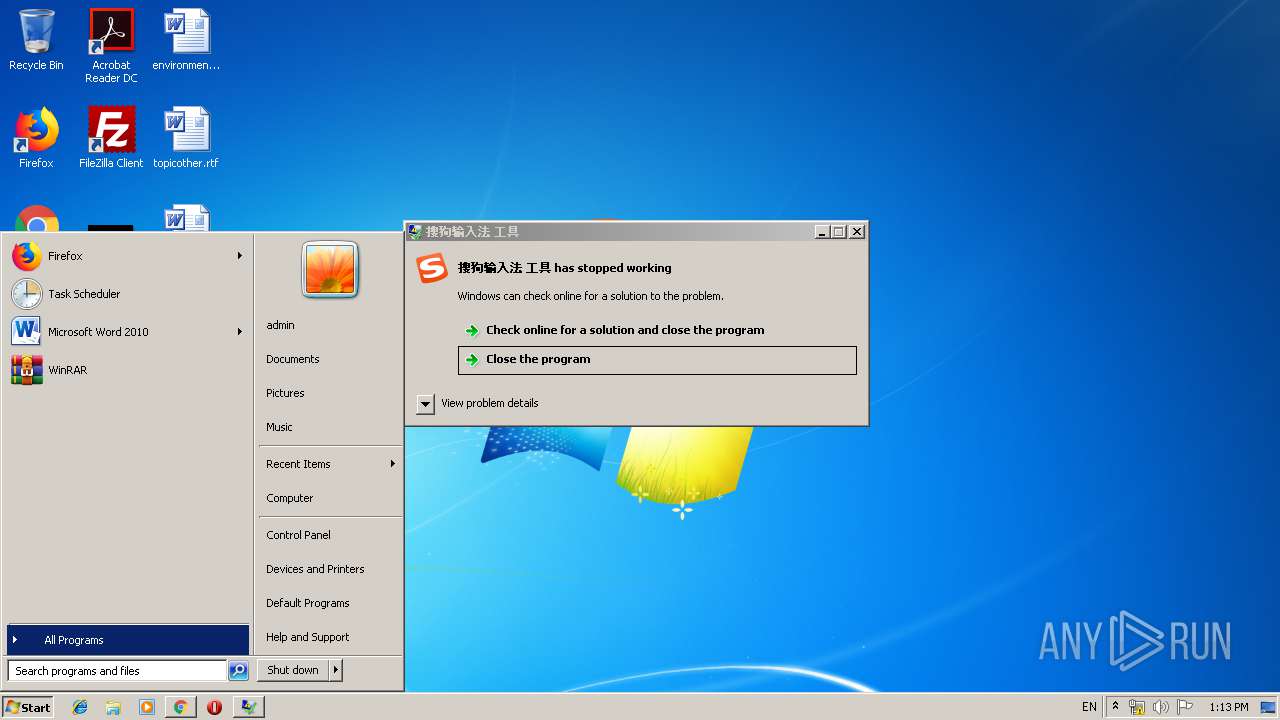Click the WinRAR label in the Start menu
The height and width of the screenshot is (720, 1280).
(68, 370)
